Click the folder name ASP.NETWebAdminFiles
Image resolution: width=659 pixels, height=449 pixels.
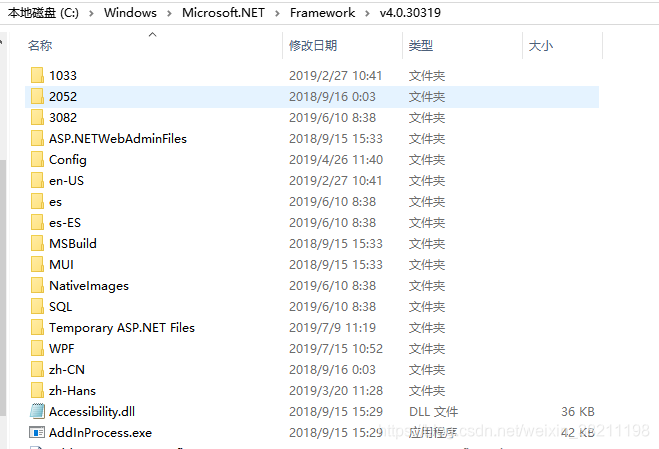tap(118, 139)
